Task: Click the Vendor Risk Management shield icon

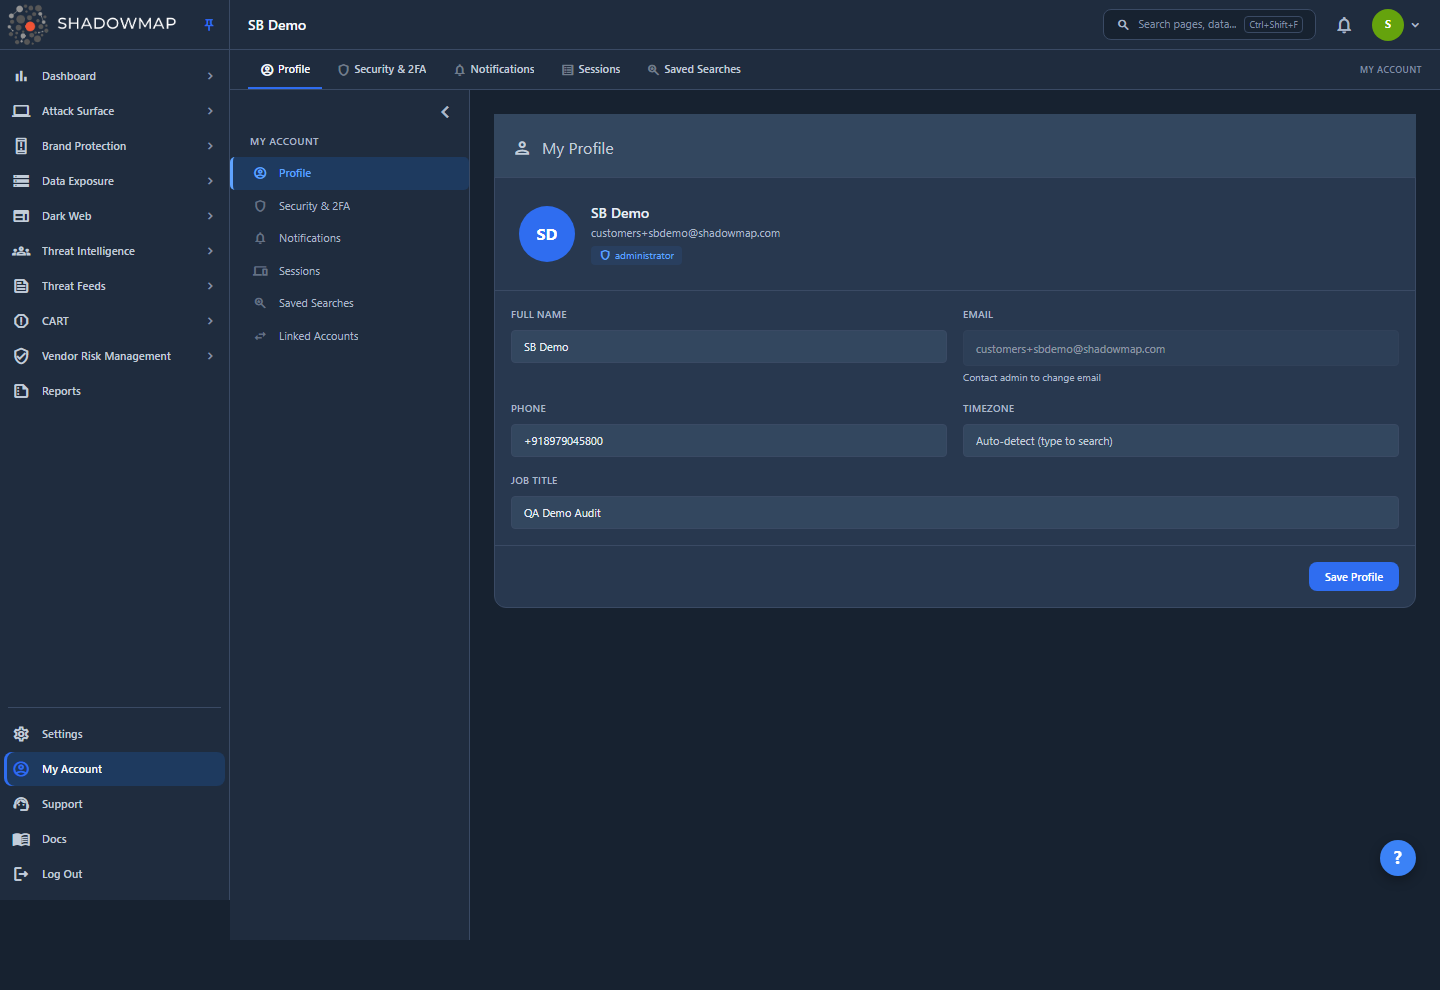Action: (x=21, y=356)
